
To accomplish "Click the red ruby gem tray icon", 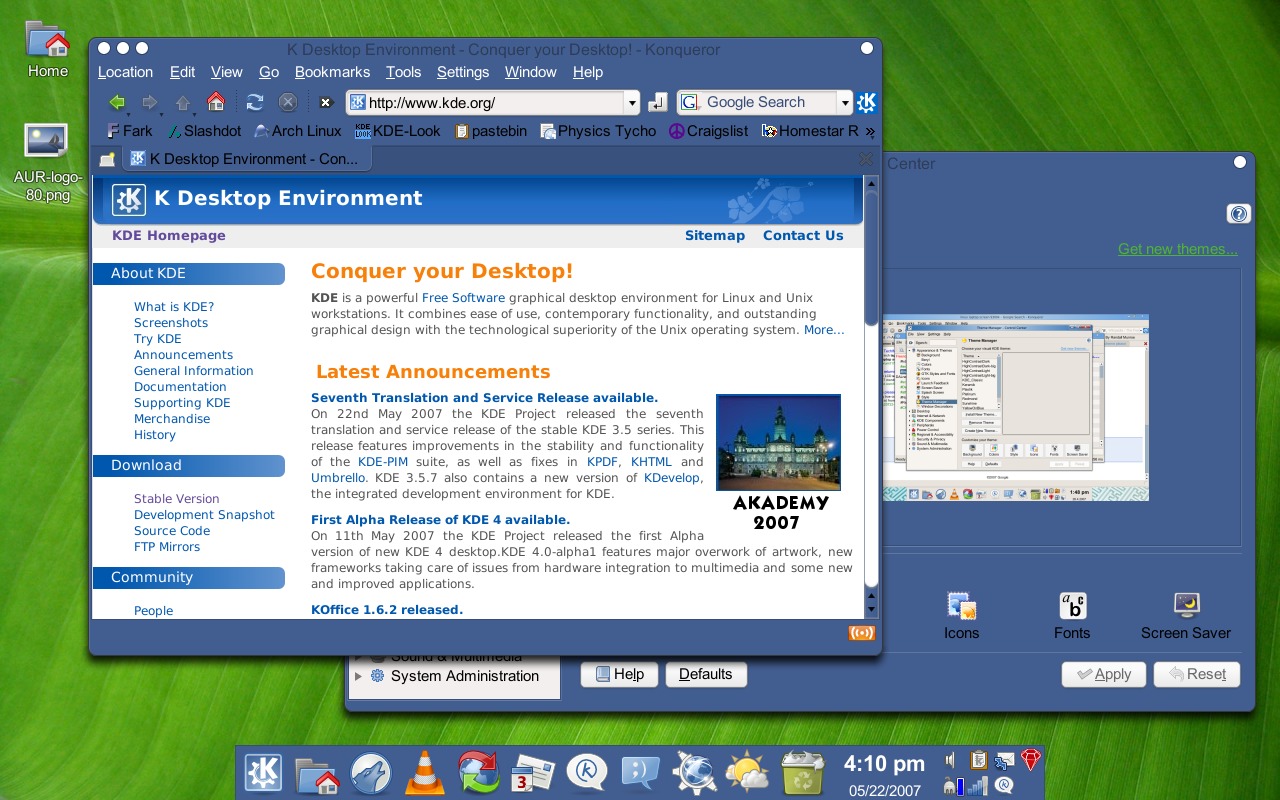I will (x=1031, y=760).
